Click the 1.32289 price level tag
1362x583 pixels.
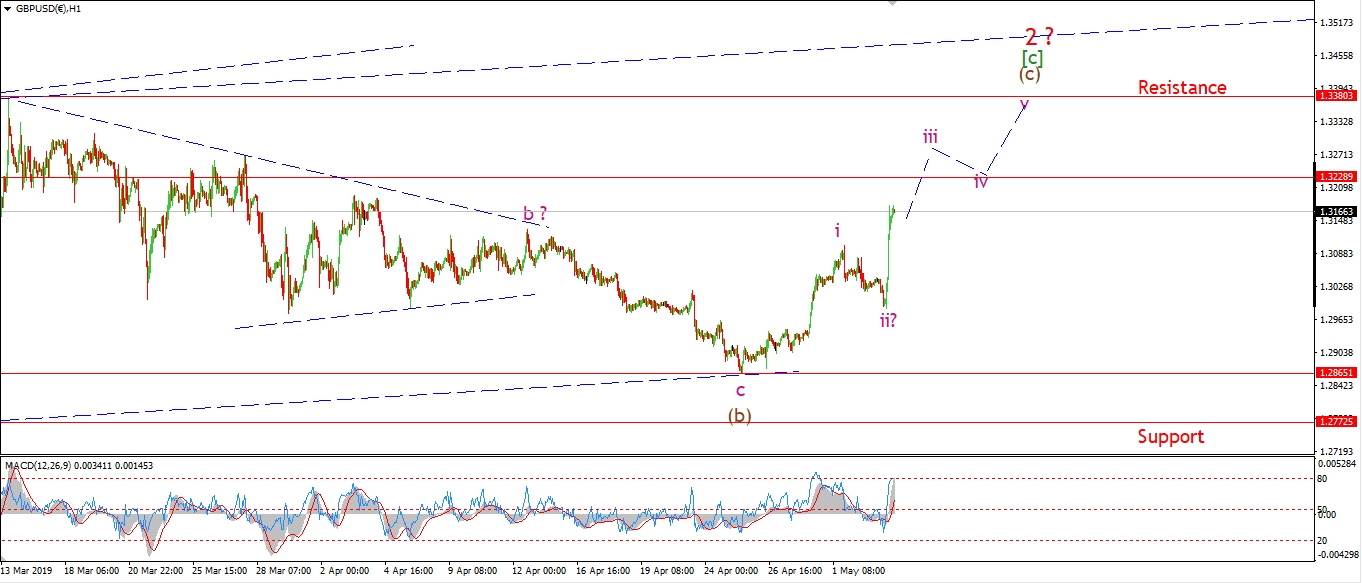tap(1337, 177)
